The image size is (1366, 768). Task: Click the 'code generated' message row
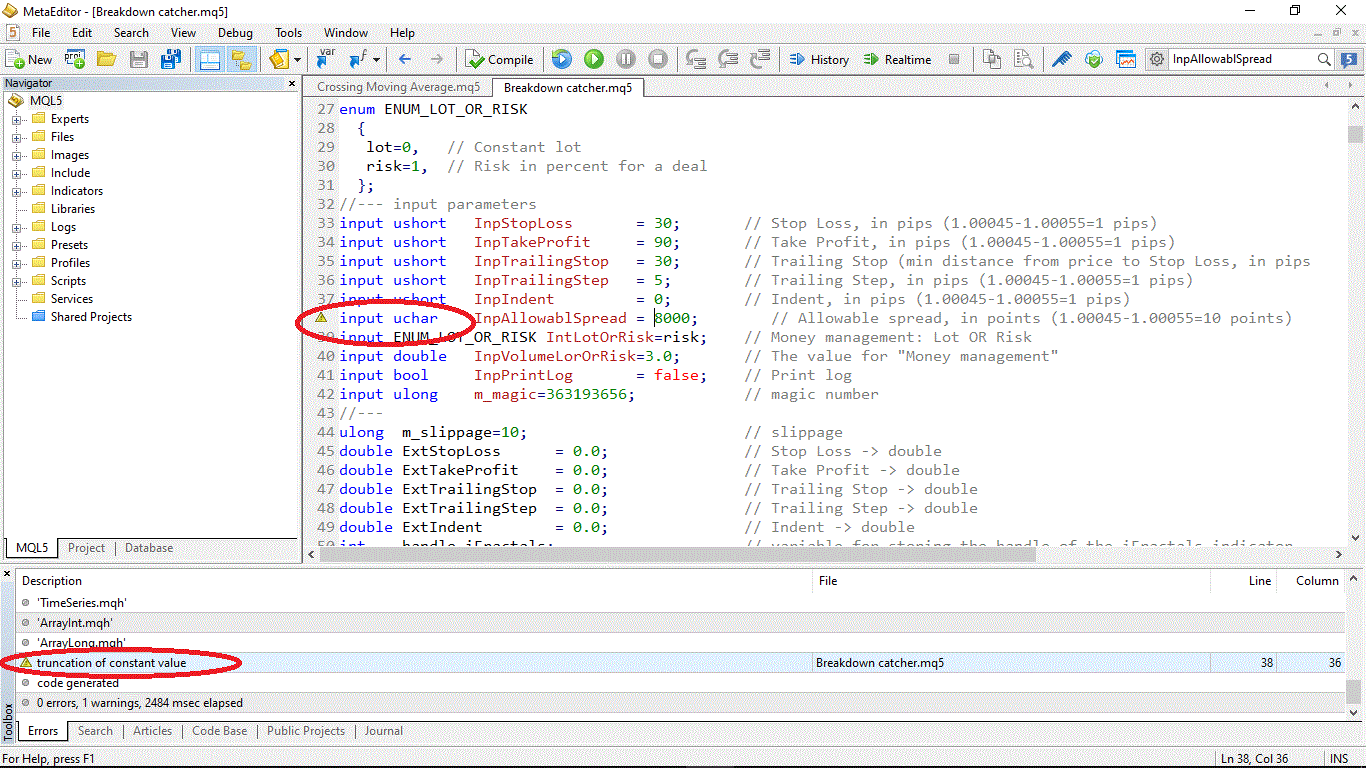pos(682,683)
